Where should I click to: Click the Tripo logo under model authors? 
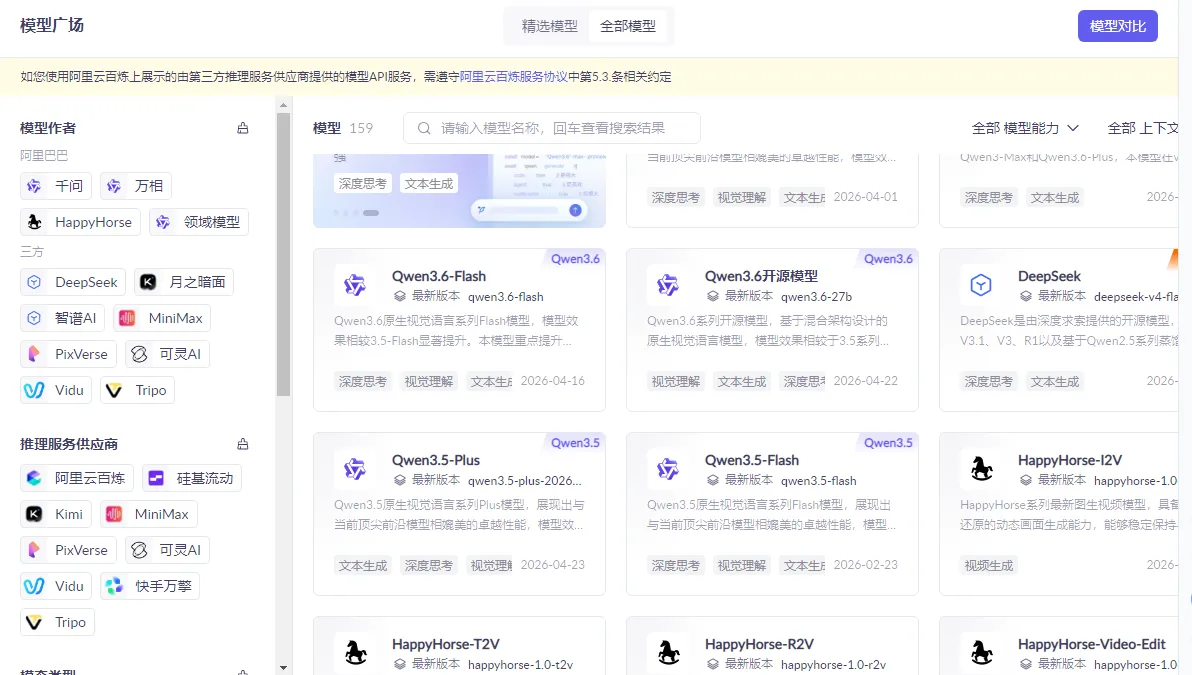[x=114, y=390]
